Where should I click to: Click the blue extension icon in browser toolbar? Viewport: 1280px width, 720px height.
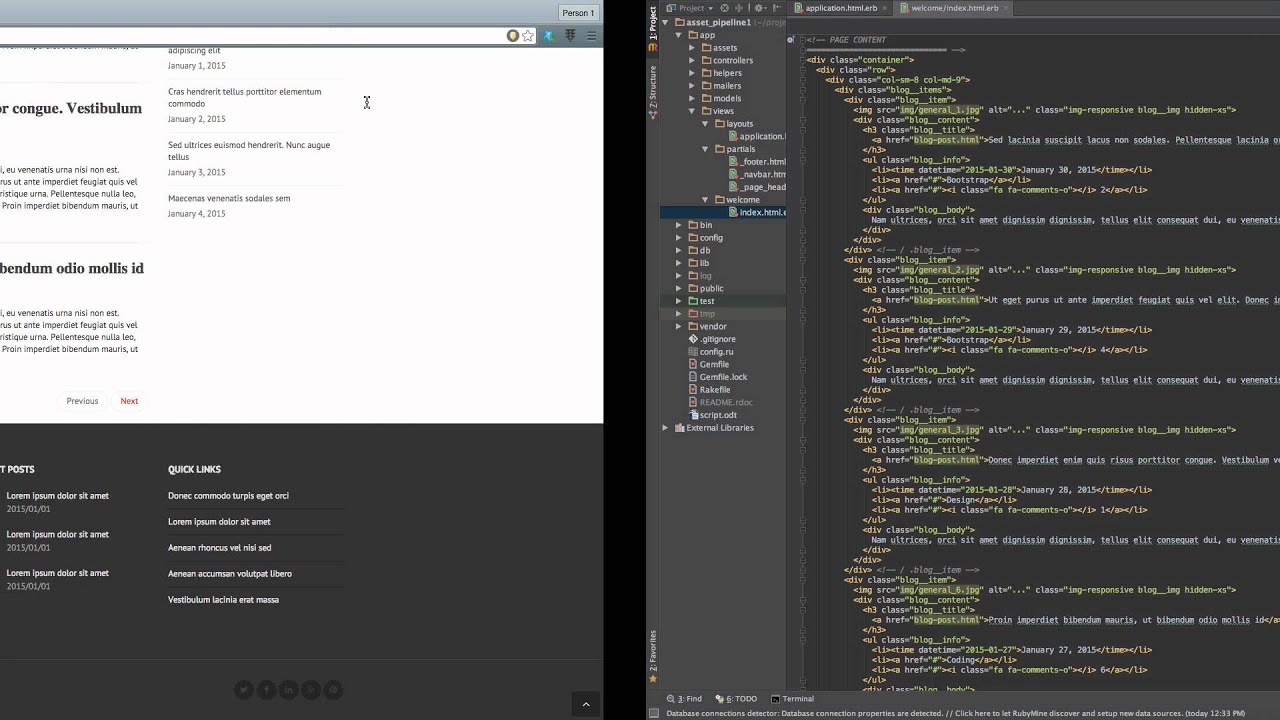click(x=549, y=36)
